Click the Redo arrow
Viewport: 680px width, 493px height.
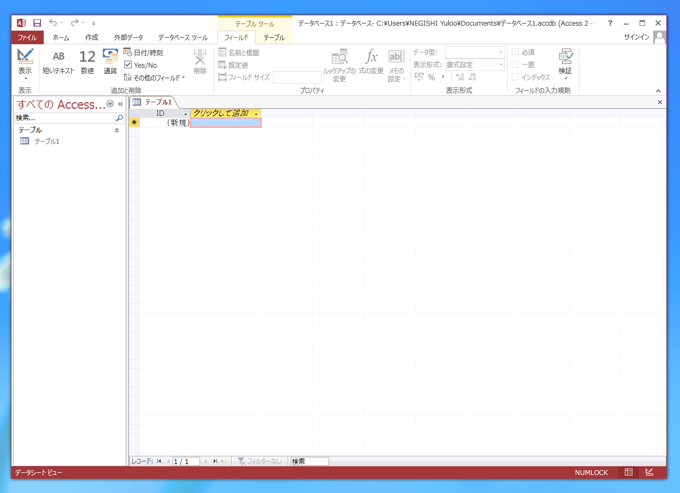pyautogui.click(x=75, y=23)
